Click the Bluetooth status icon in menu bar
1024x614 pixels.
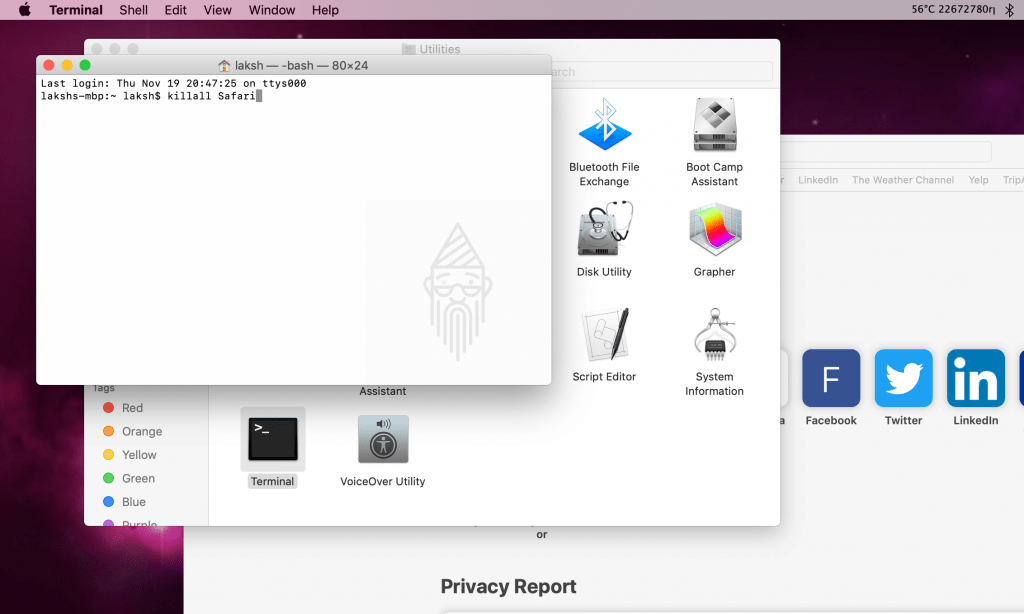coord(1010,10)
